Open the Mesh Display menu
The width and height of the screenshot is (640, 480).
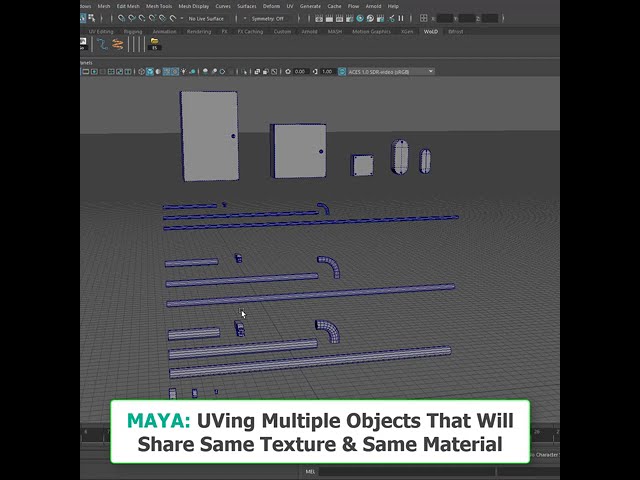(x=193, y=6)
